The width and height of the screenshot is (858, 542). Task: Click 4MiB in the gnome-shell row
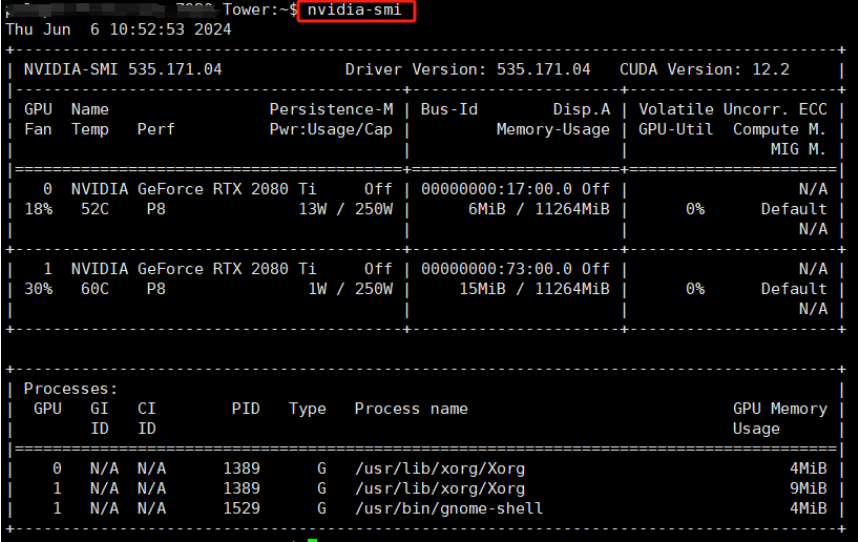(808, 509)
